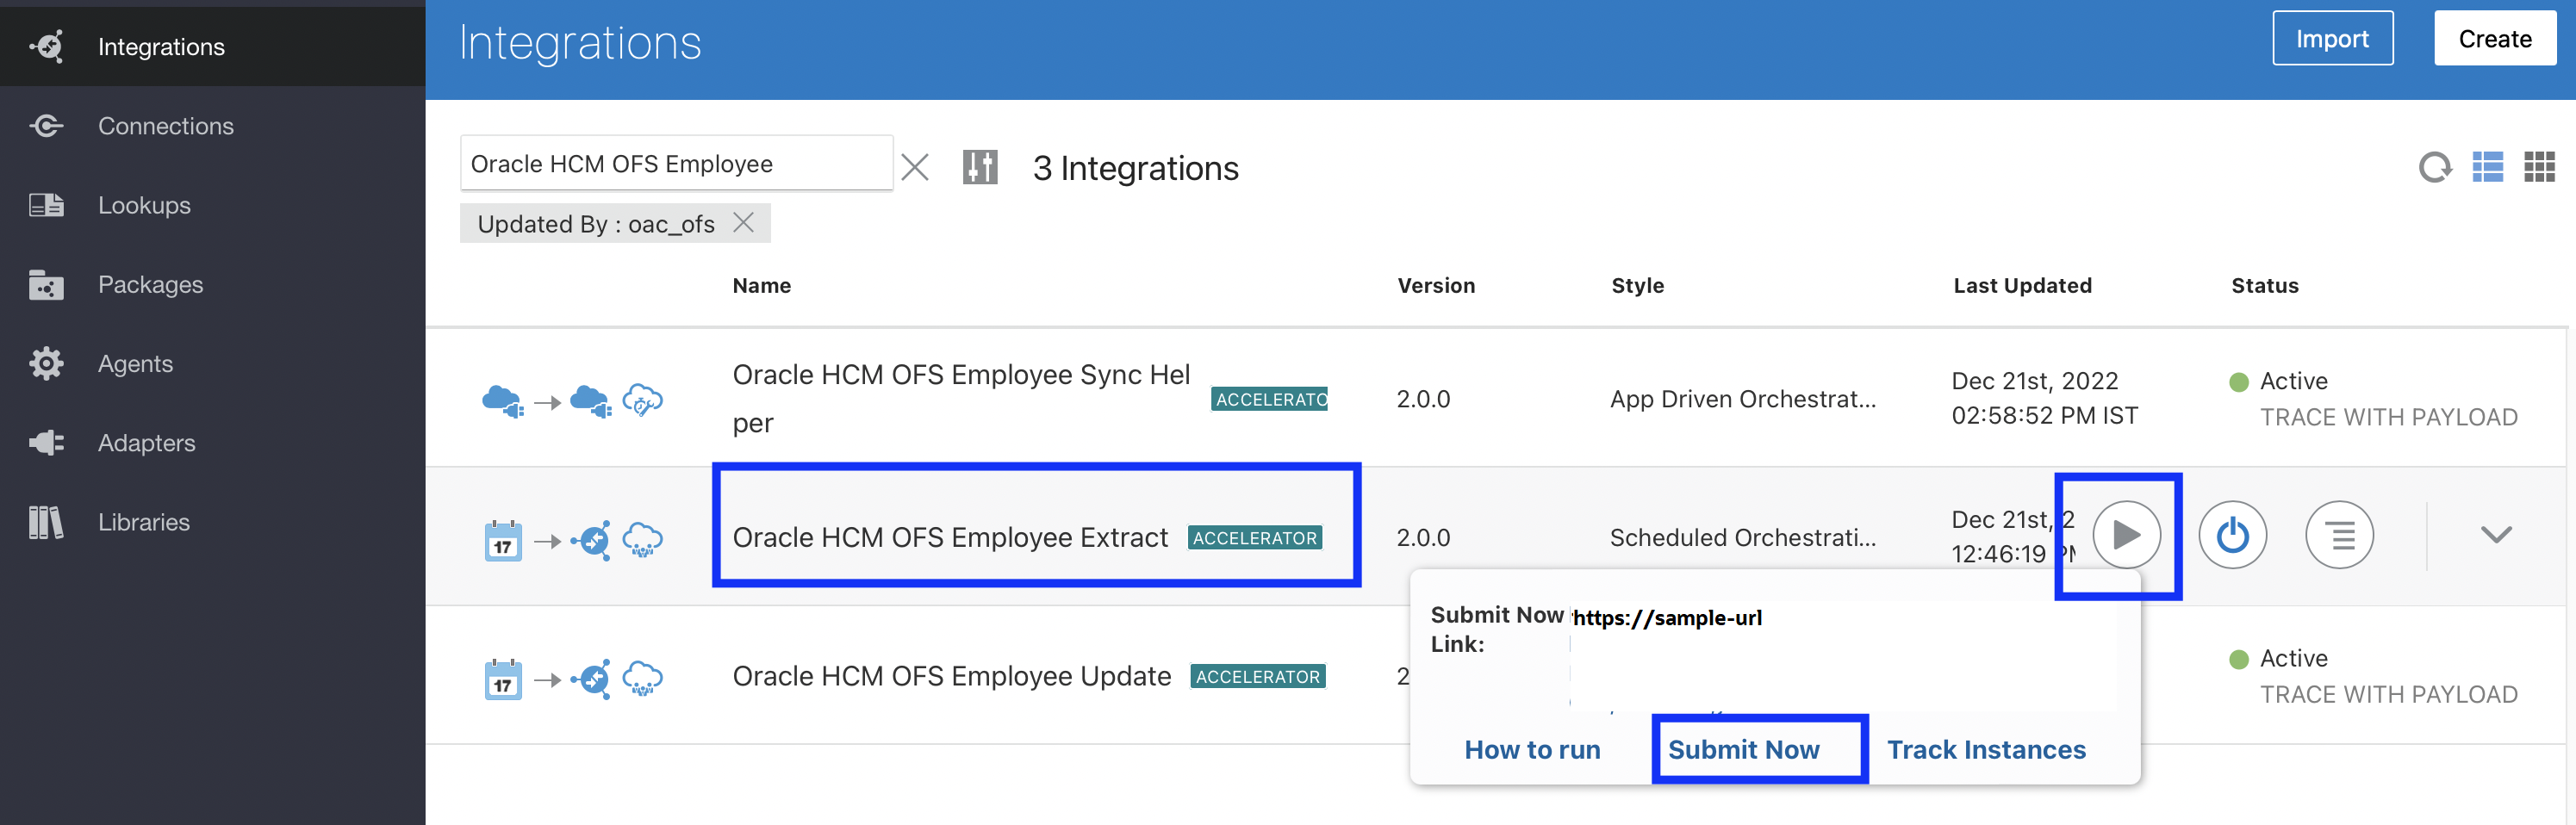Click the Import button
Image resolution: width=2576 pixels, height=825 pixels.
click(2332, 38)
